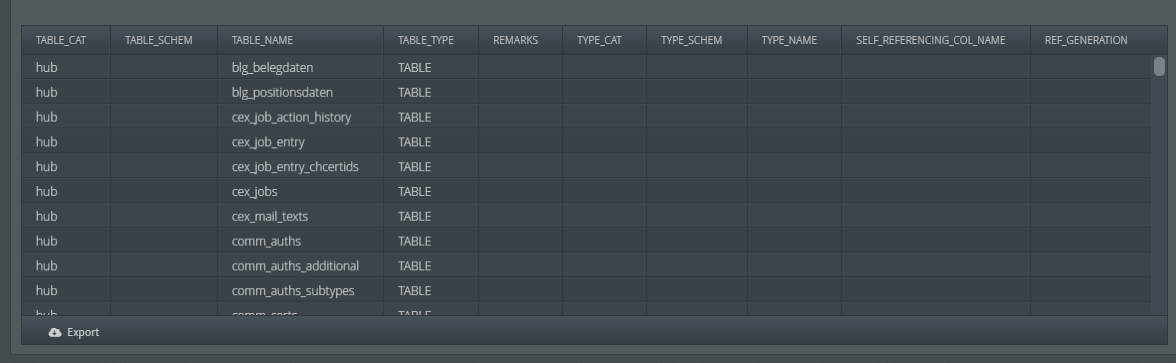The image size is (1176, 363).
Task: Click hub in the cex_mail_texts row
Action: coord(46,216)
